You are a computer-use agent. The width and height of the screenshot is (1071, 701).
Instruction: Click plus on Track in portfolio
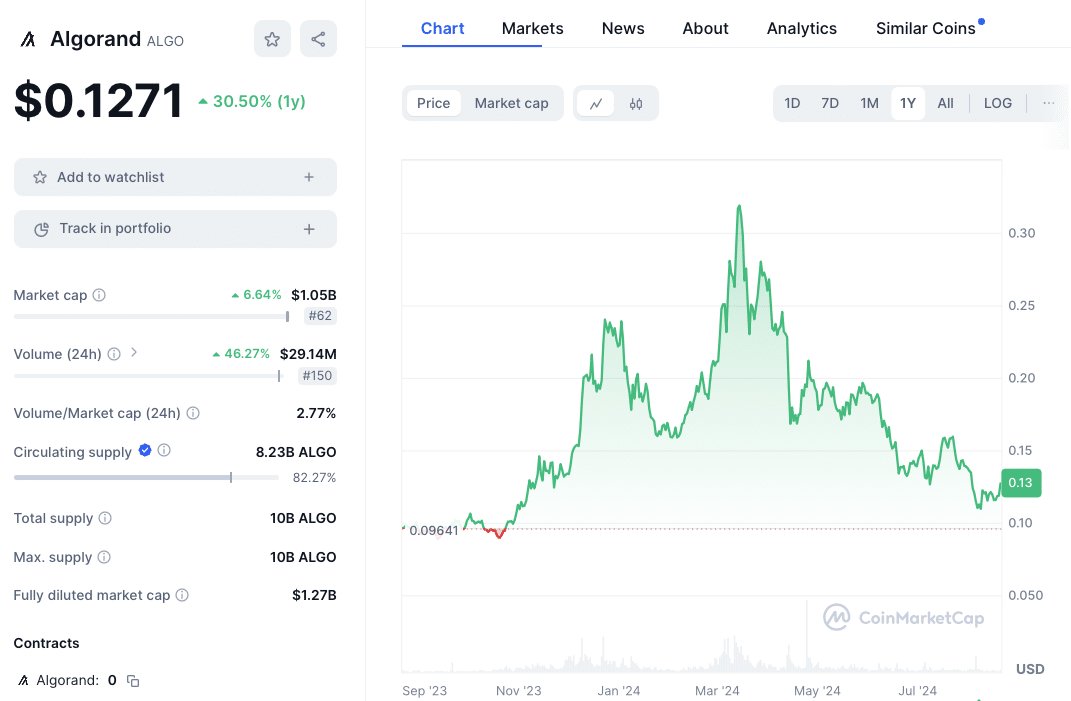[309, 229]
